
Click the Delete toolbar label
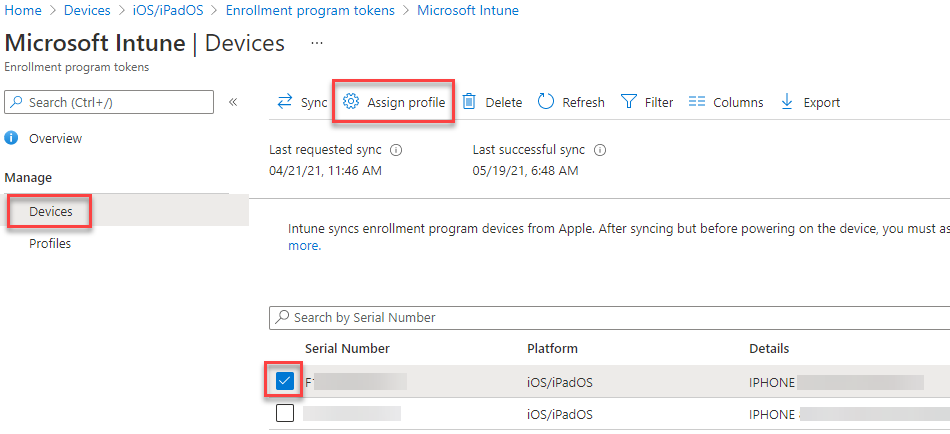coord(503,102)
